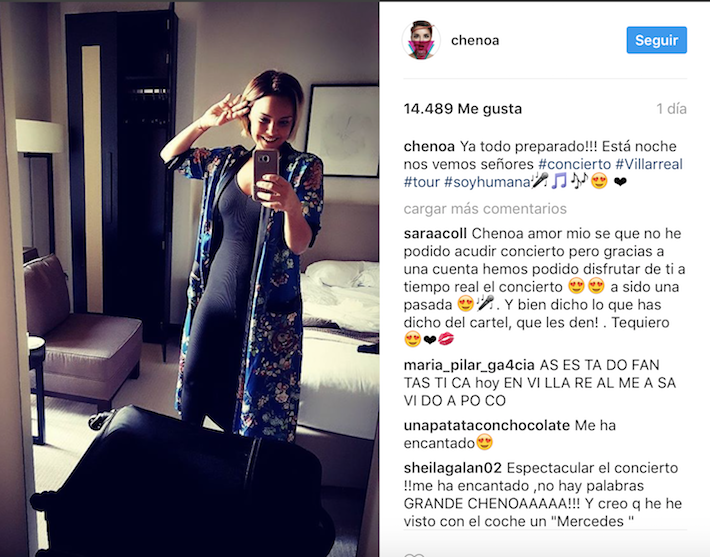The image size is (710, 557).
Task: Expand cargar más comentarios
Action: [x=485, y=209]
